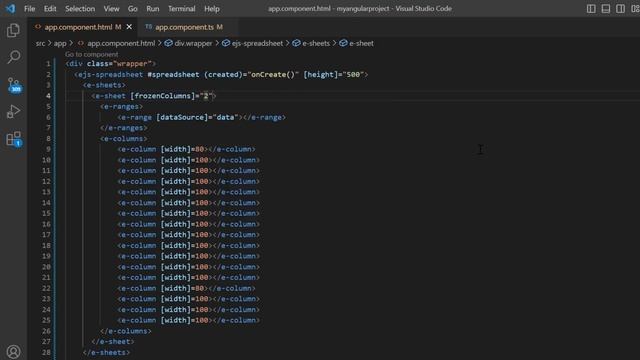This screenshot has height=360, width=640.
Task: Open the Go menu
Action: point(133,9)
